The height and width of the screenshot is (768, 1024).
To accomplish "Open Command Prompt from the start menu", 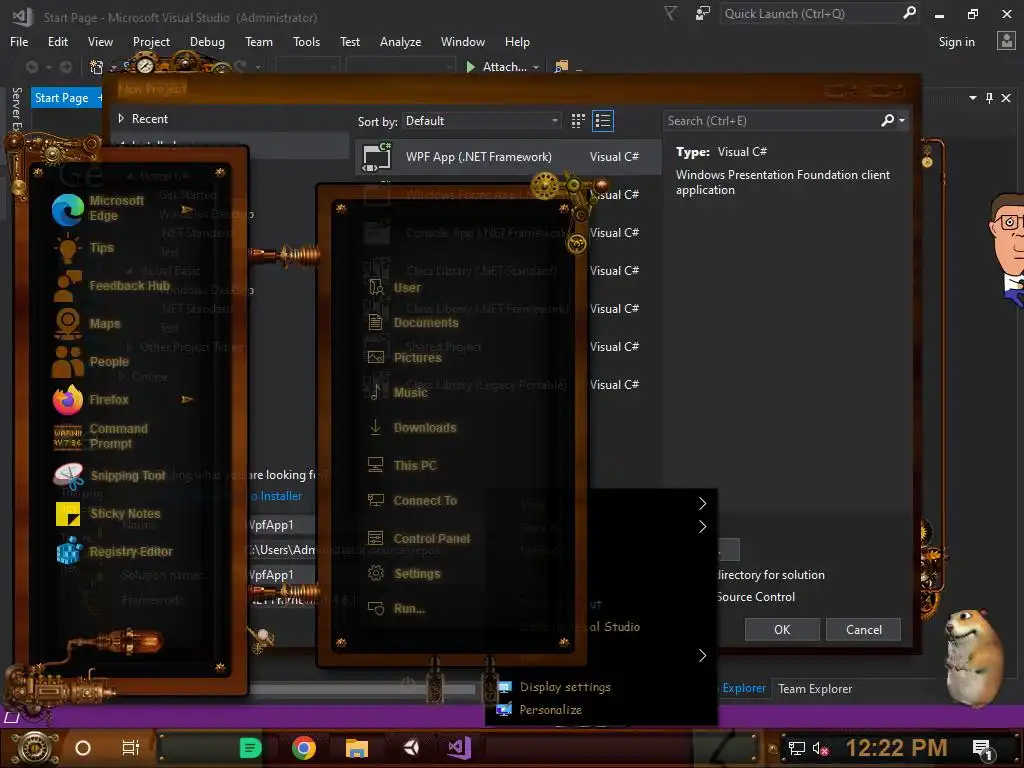I will coord(101,436).
